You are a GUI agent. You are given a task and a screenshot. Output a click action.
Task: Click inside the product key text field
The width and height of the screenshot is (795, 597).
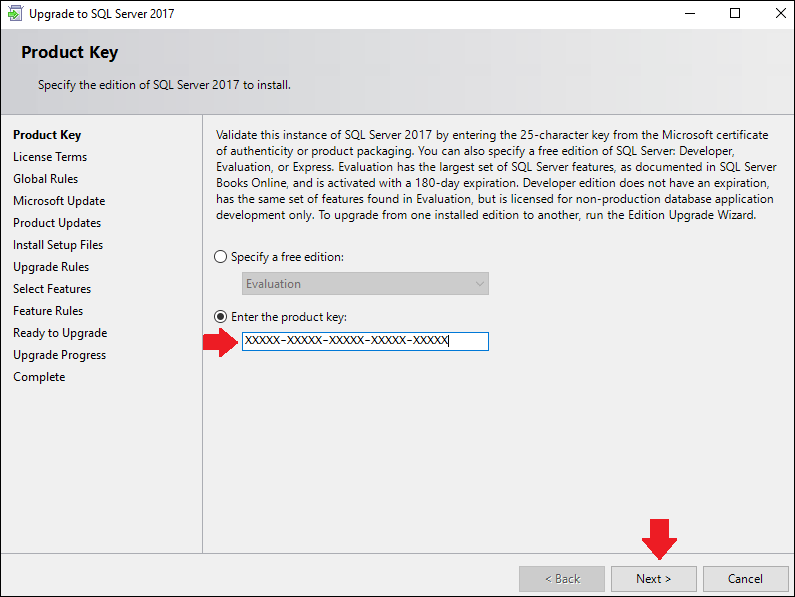[x=365, y=341]
